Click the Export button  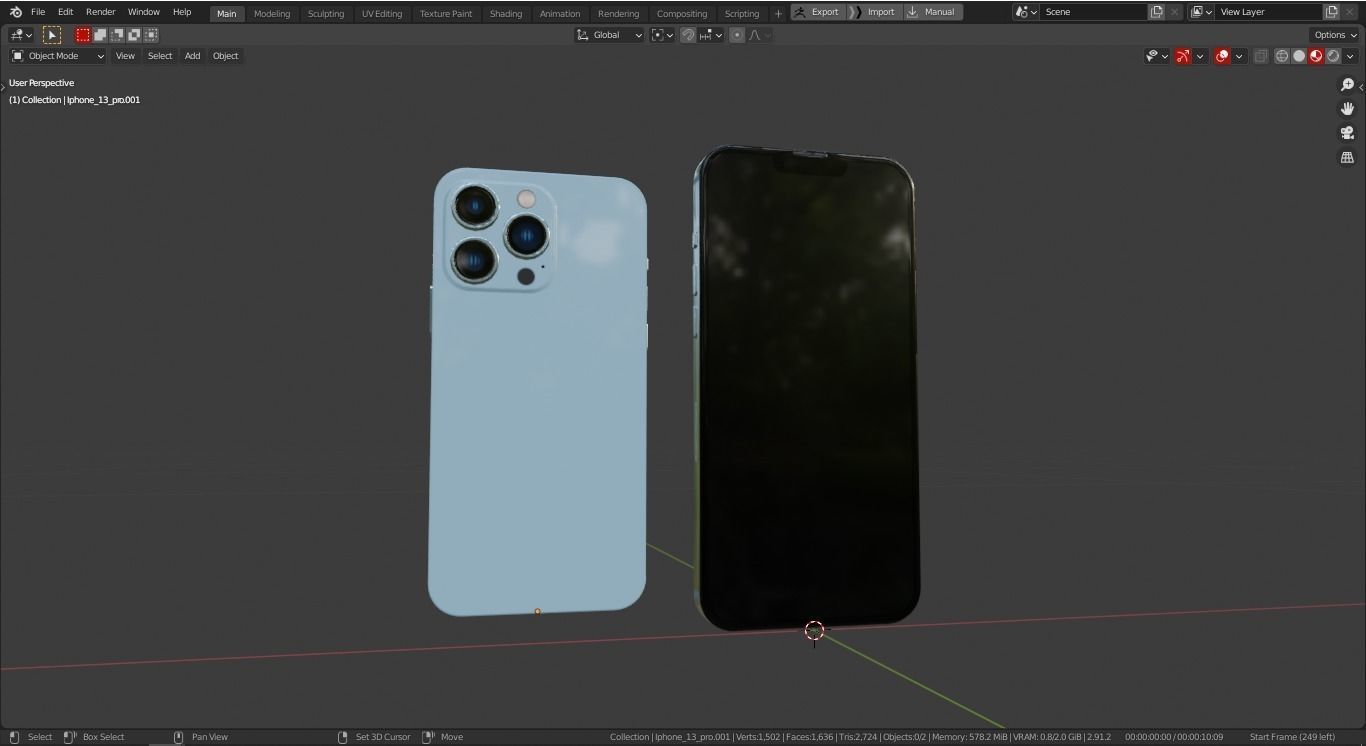[817, 12]
